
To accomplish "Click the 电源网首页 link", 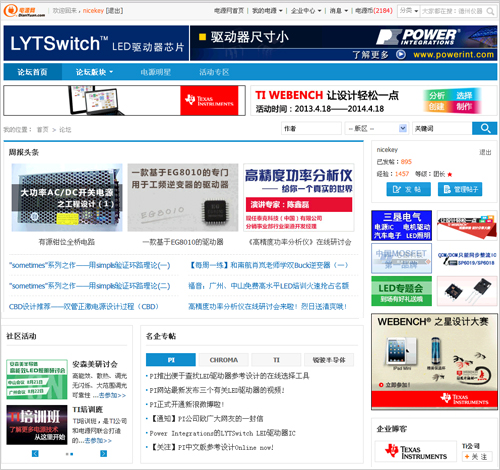I will [x=229, y=11].
